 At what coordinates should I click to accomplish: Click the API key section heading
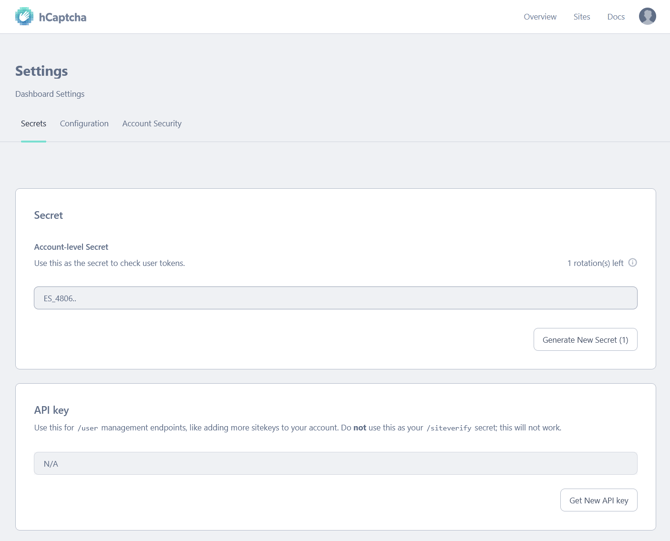[51, 410]
